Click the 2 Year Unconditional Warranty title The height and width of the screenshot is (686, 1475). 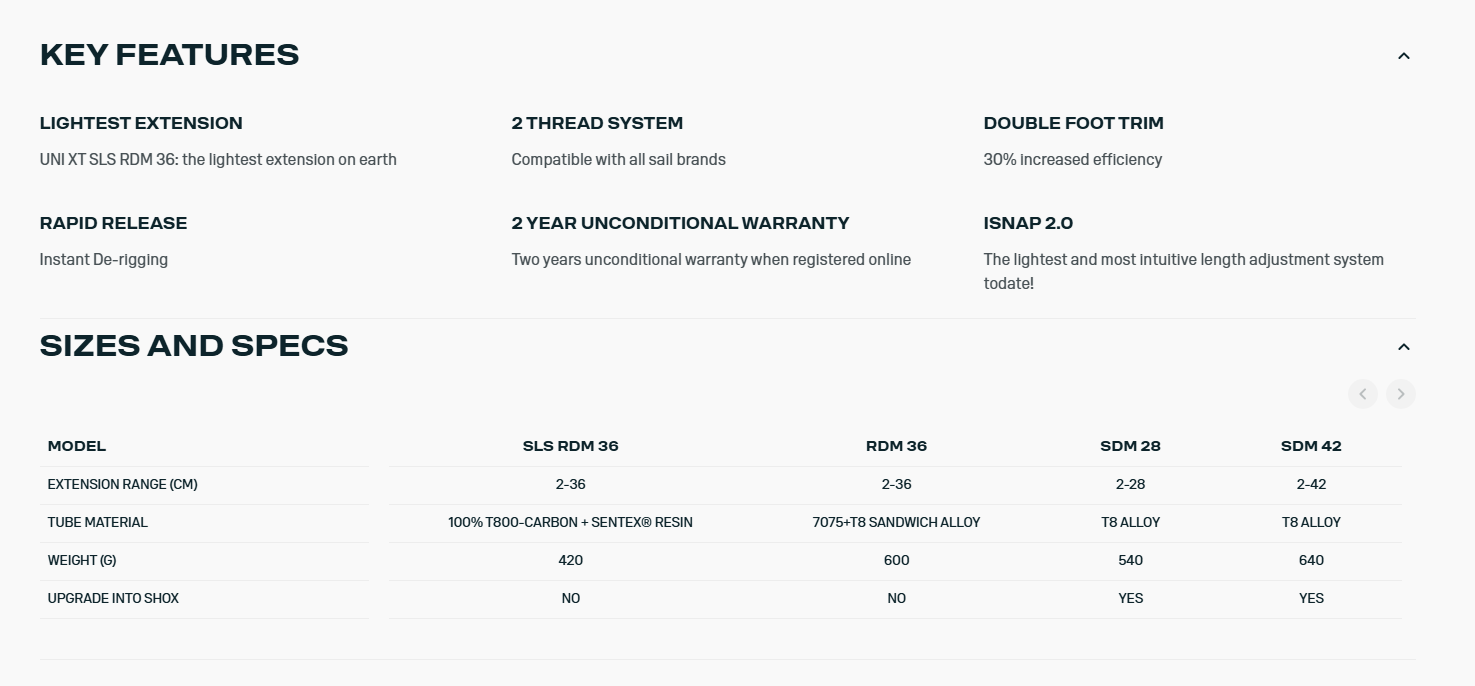pyautogui.click(x=680, y=223)
